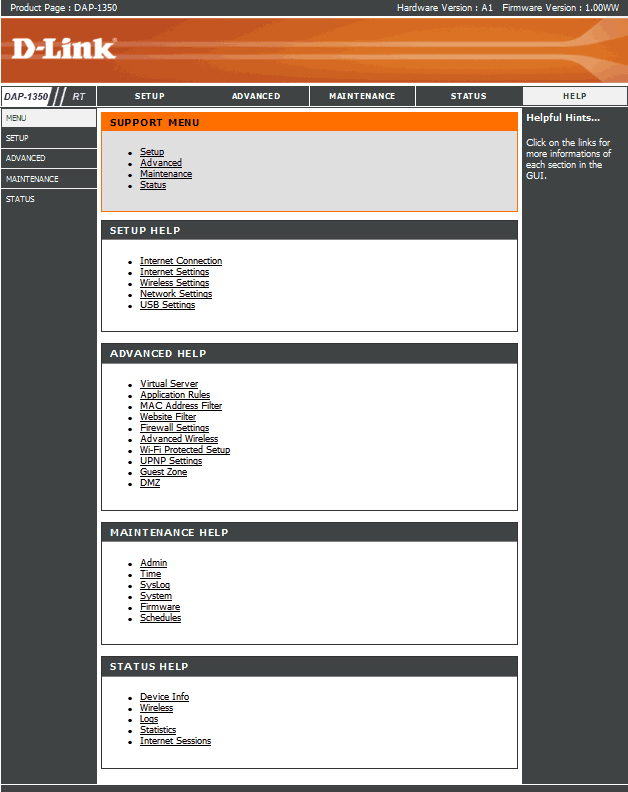Open the Device Info help link
Screen dimensions: 628x792
pyautogui.click(x=164, y=697)
